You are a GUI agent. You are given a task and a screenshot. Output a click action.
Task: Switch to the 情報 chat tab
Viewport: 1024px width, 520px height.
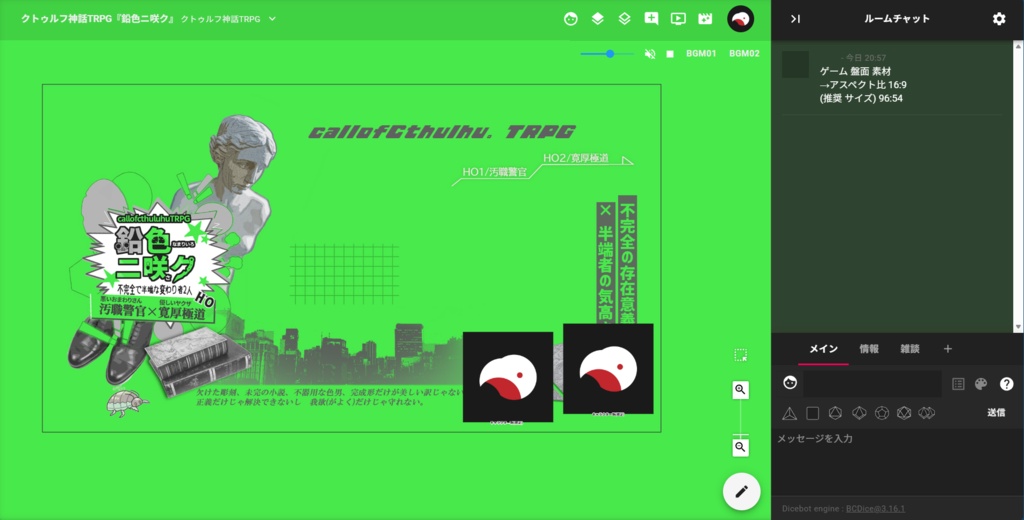point(869,349)
